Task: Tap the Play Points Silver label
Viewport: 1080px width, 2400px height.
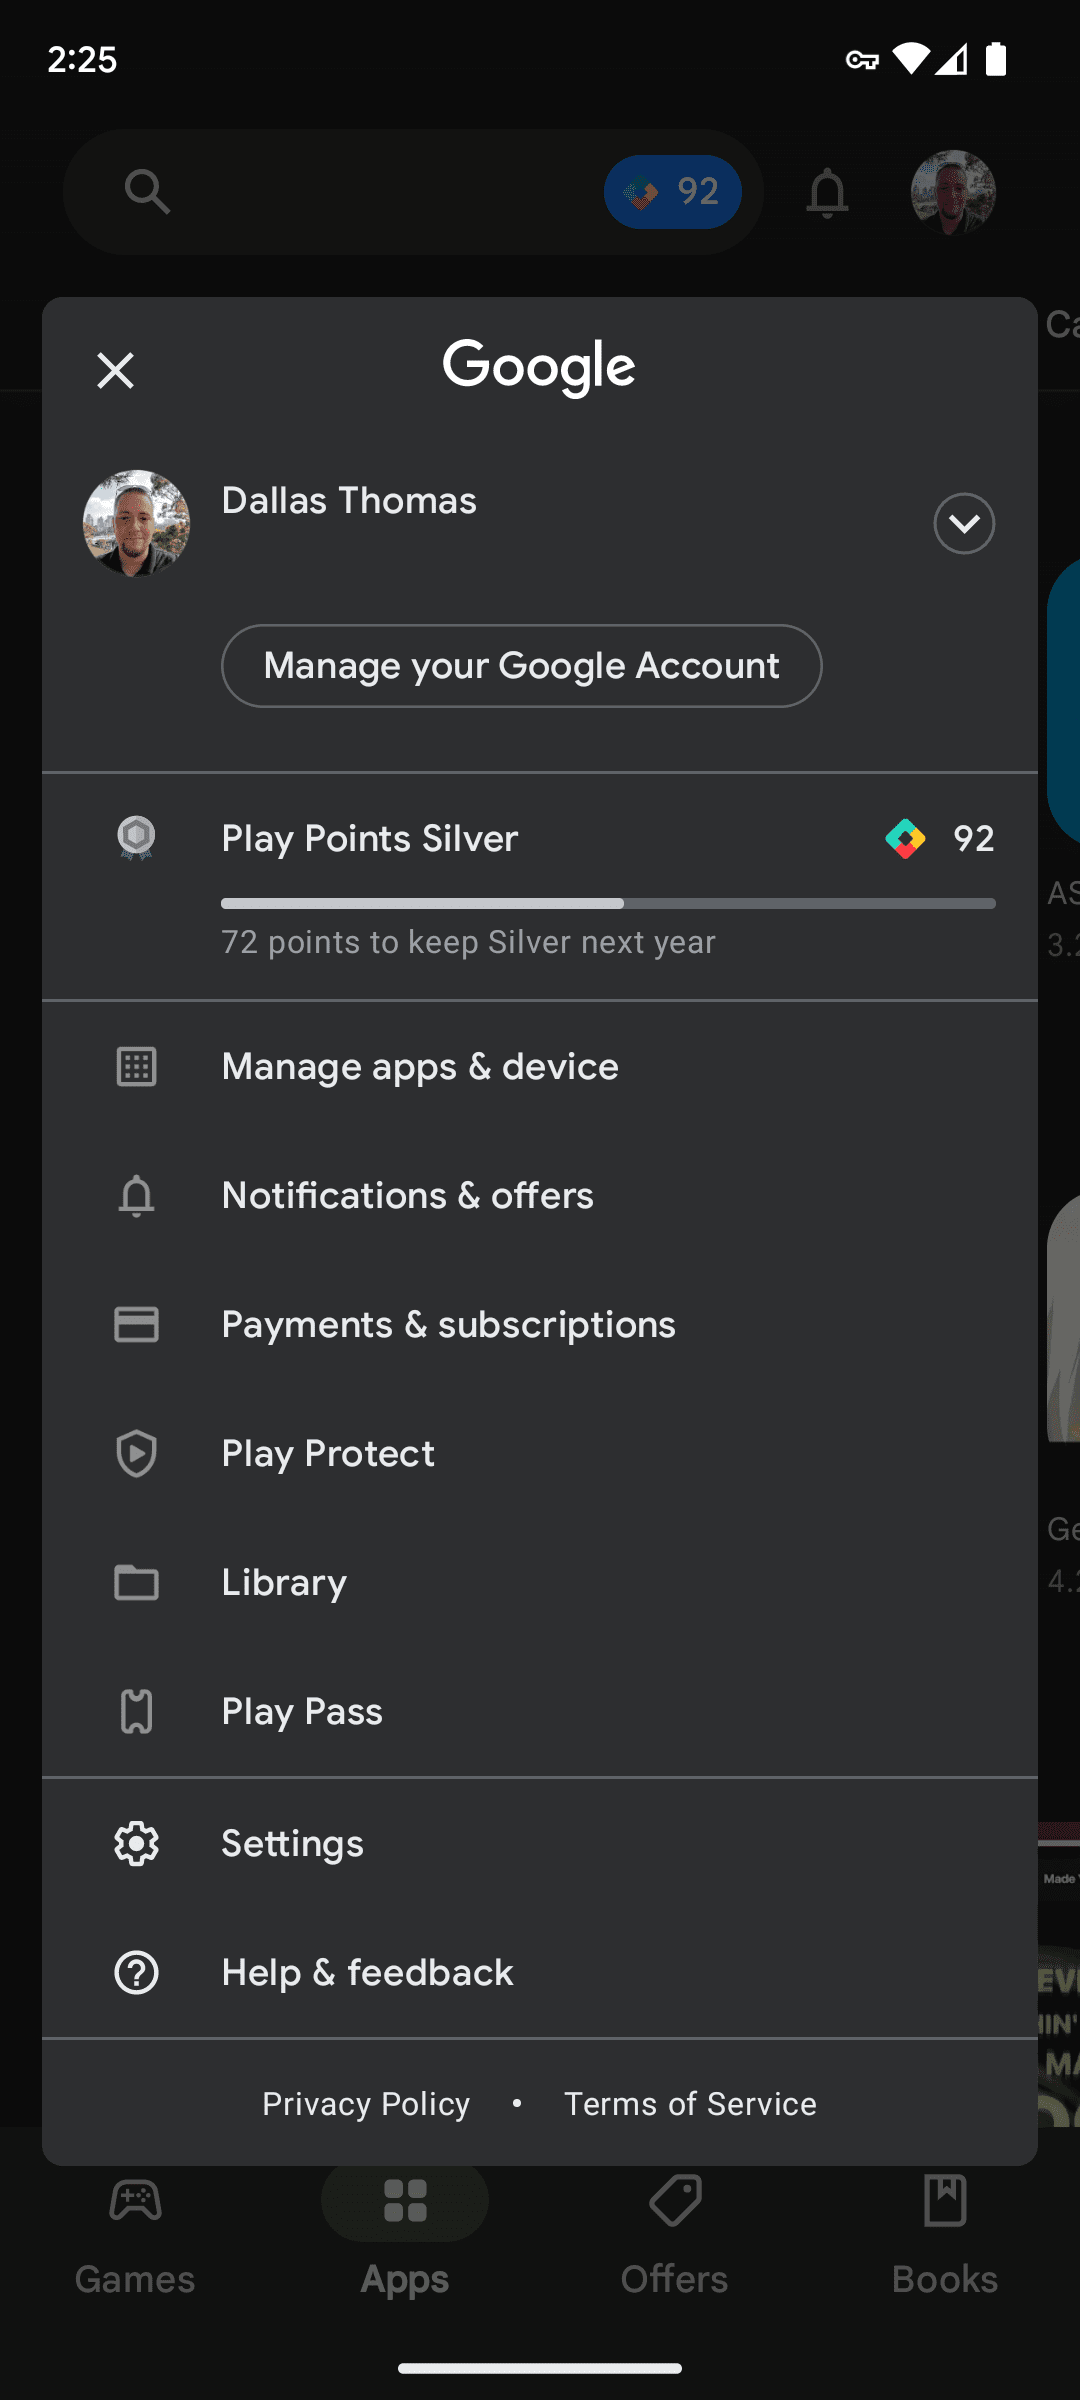Action: [x=370, y=839]
